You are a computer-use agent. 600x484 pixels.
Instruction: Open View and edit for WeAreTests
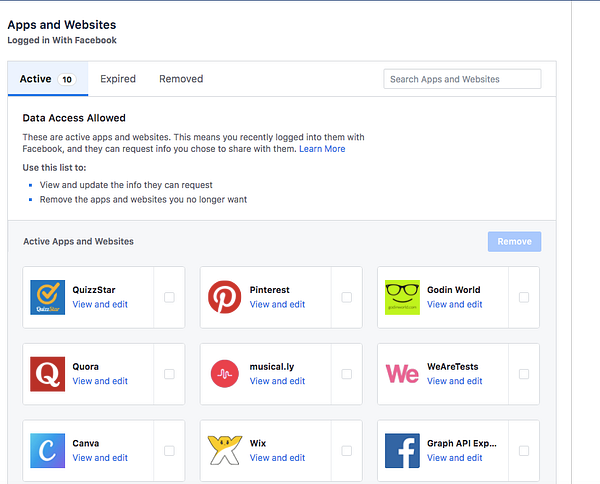[455, 381]
